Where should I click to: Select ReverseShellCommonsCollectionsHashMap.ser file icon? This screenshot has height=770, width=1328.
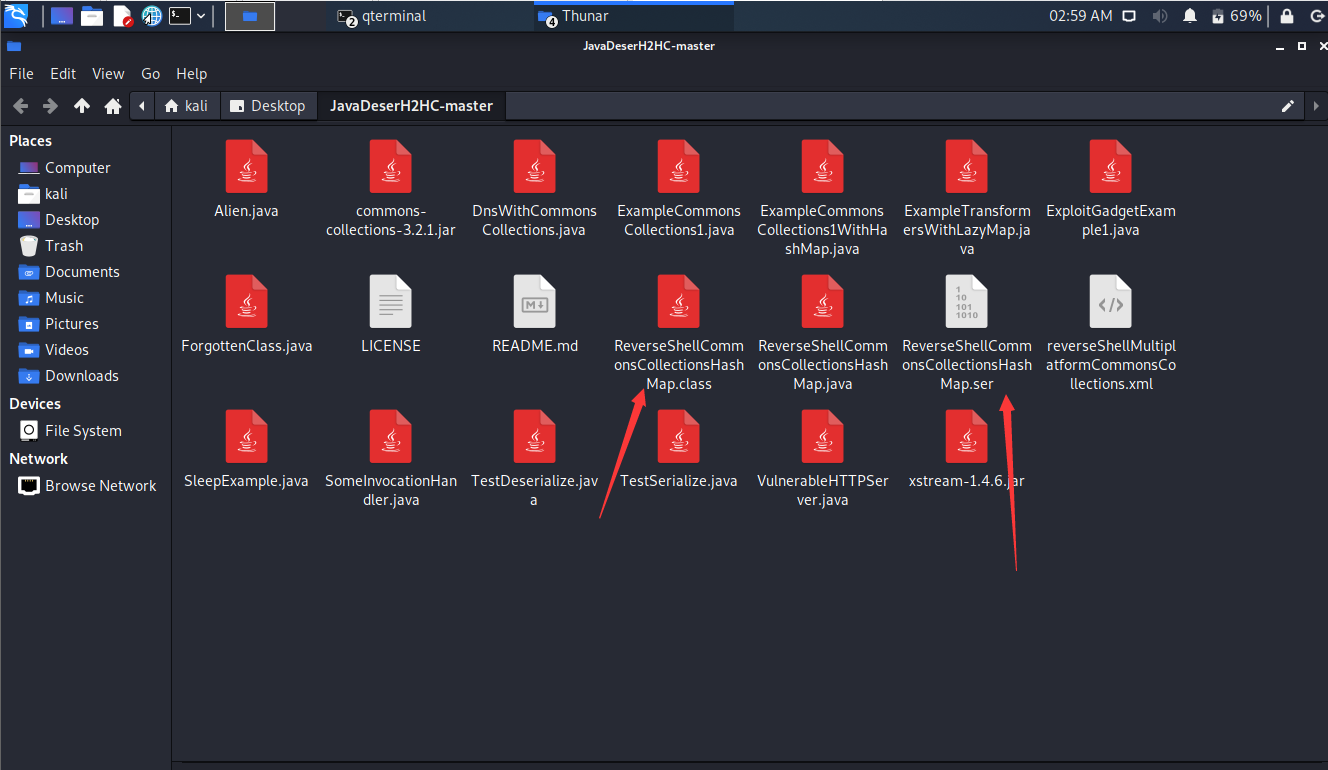point(966,301)
